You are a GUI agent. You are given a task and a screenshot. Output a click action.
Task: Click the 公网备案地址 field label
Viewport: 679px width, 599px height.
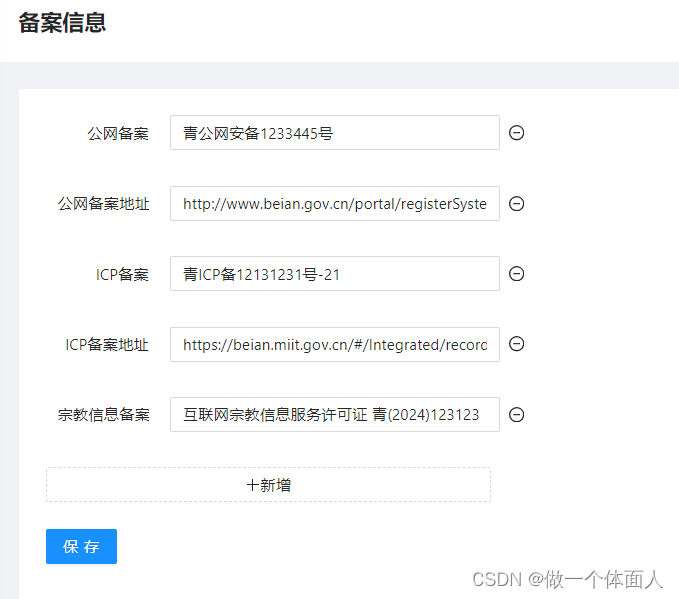103,204
